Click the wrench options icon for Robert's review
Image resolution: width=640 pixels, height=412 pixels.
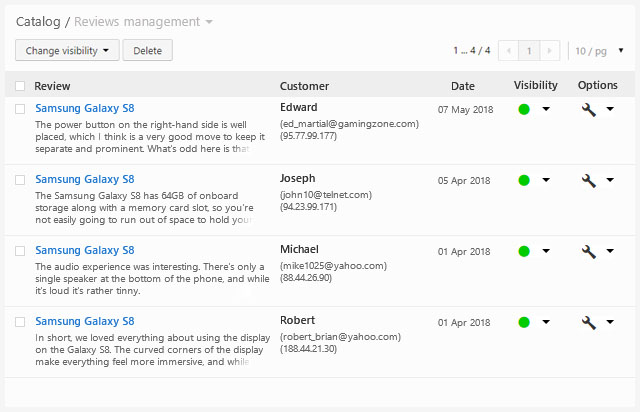pyautogui.click(x=589, y=322)
